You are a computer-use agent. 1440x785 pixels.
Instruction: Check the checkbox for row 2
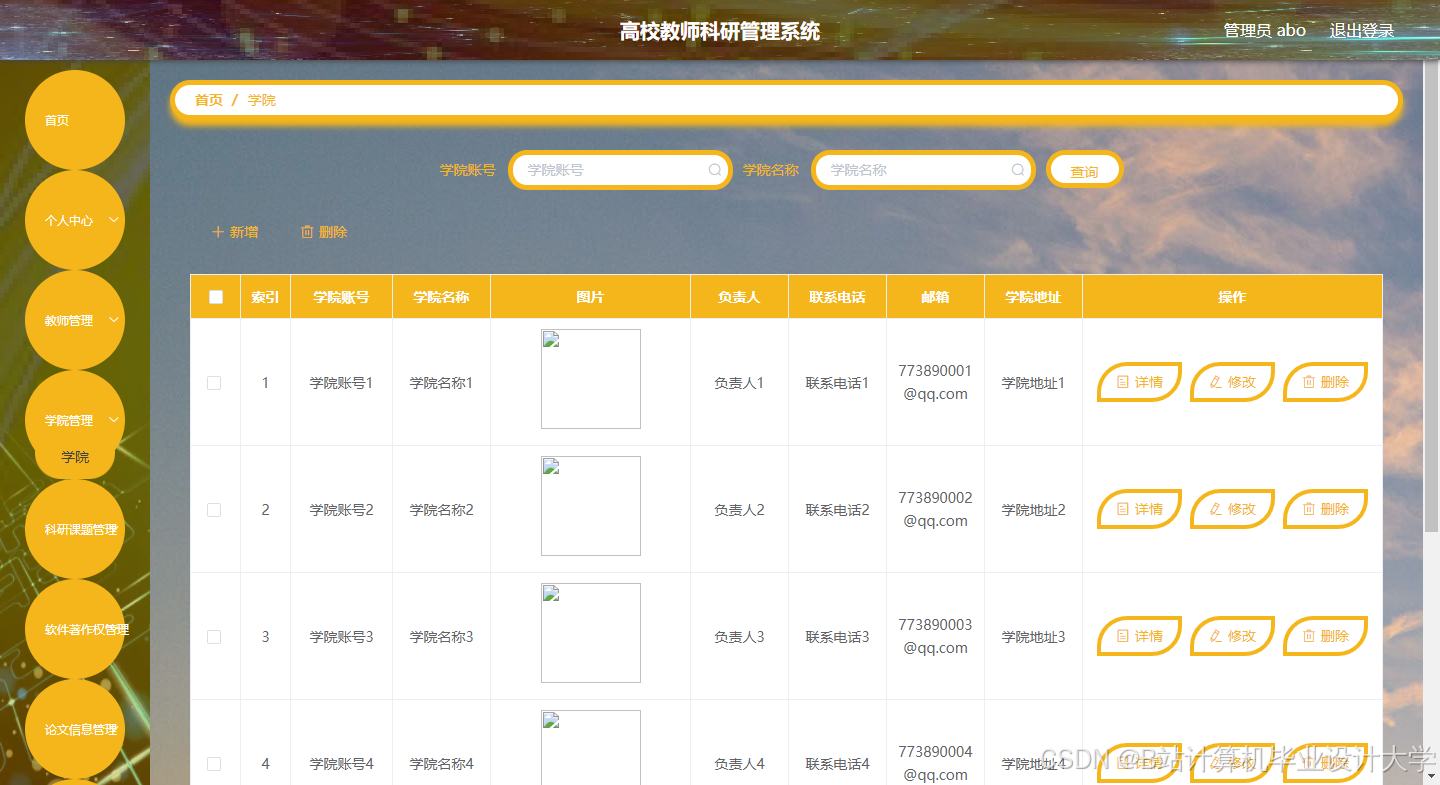click(x=214, y=510)
